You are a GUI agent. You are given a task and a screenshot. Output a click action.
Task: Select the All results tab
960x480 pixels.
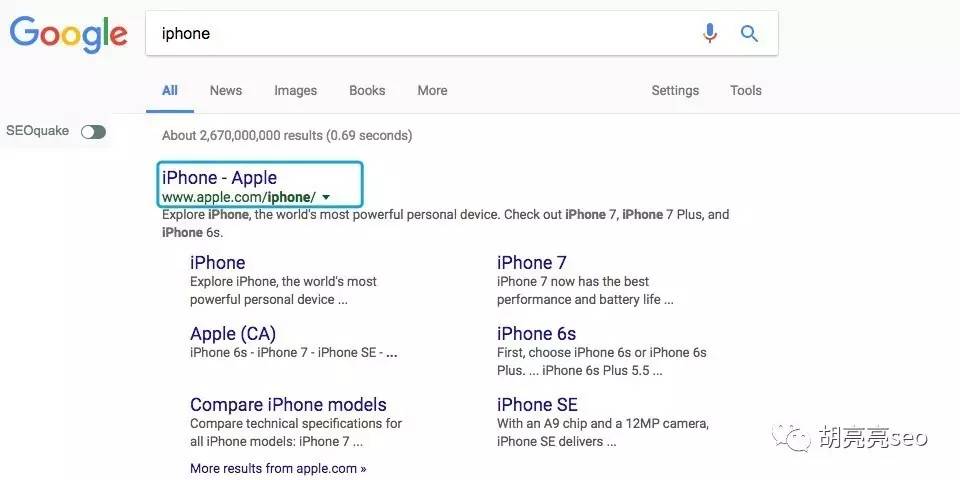click(170, 91)
